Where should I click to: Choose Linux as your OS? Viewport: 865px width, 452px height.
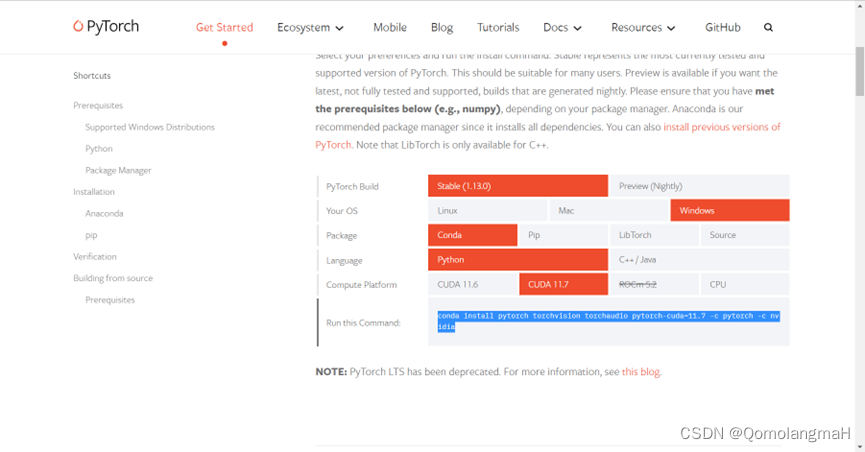pos(488,210)
